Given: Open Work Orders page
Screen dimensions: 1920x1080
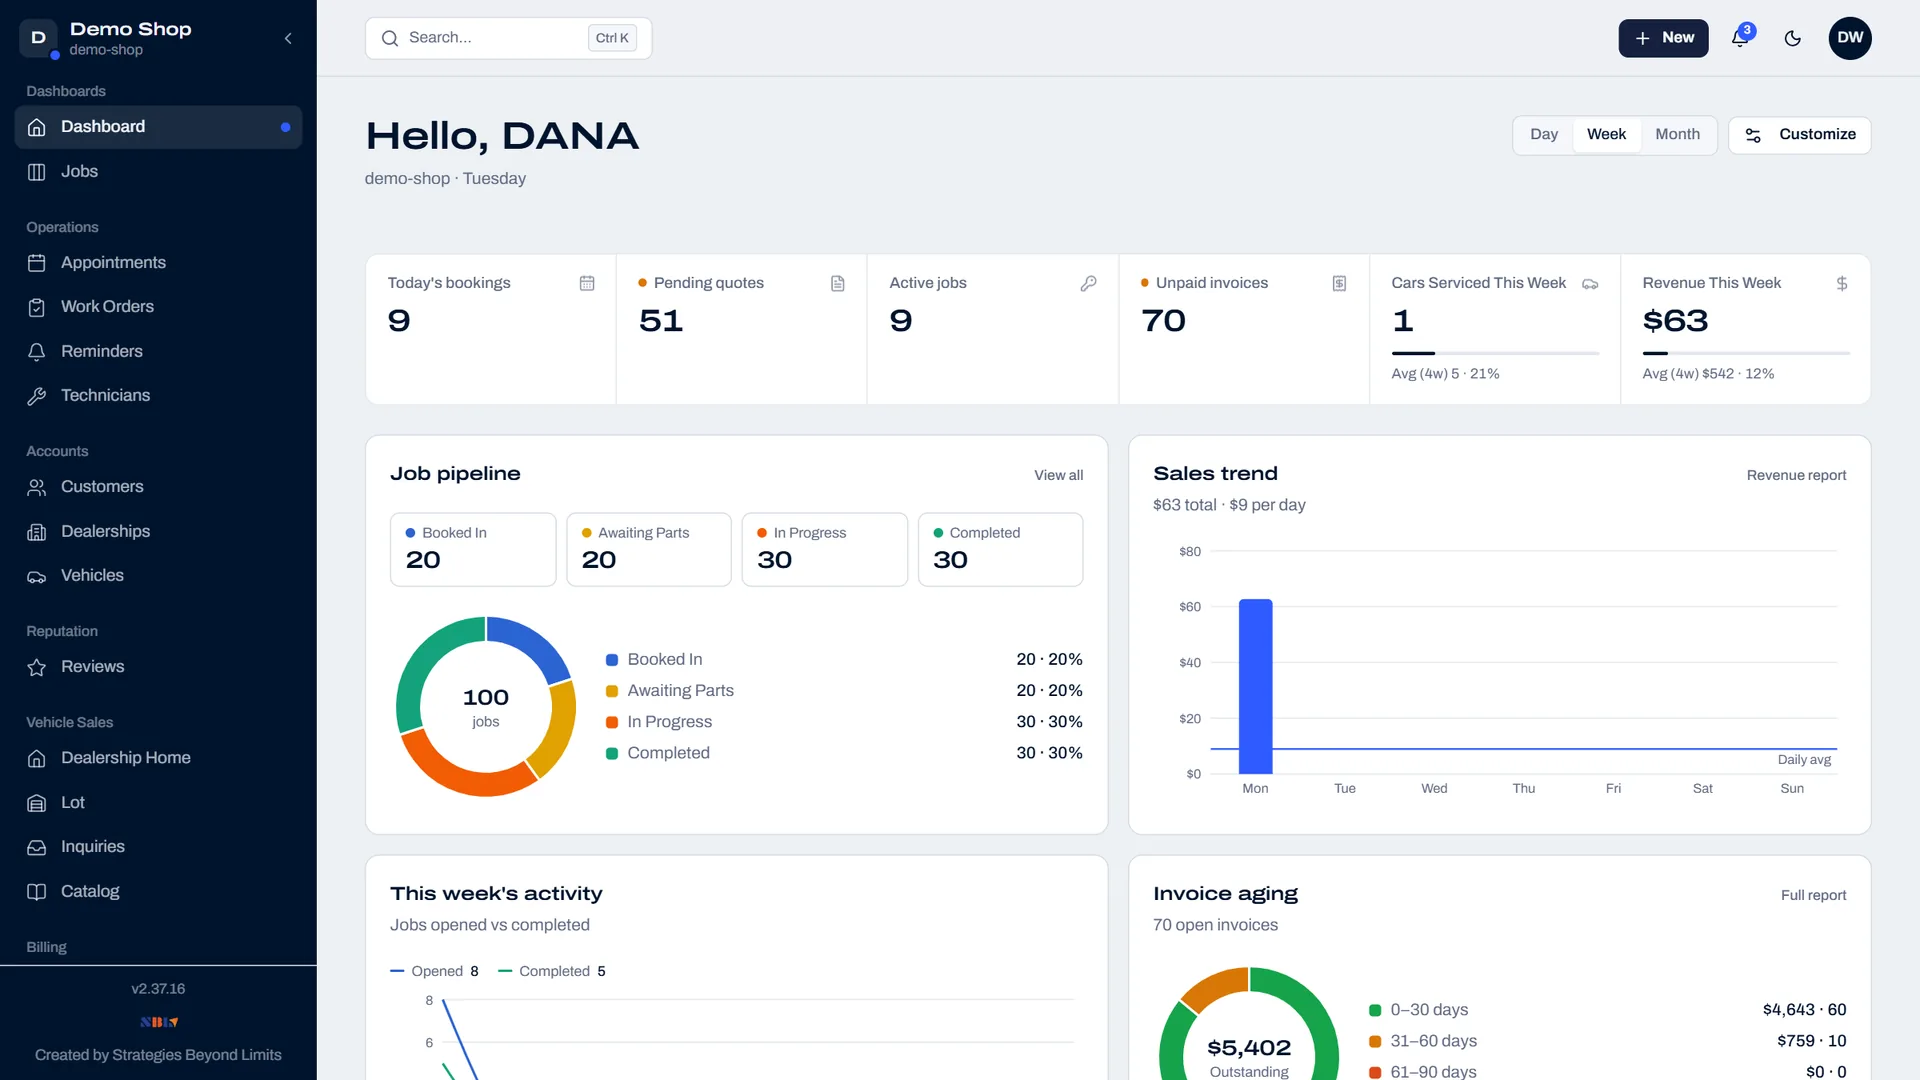Looking at the screenshot, I should click(158, 306).
